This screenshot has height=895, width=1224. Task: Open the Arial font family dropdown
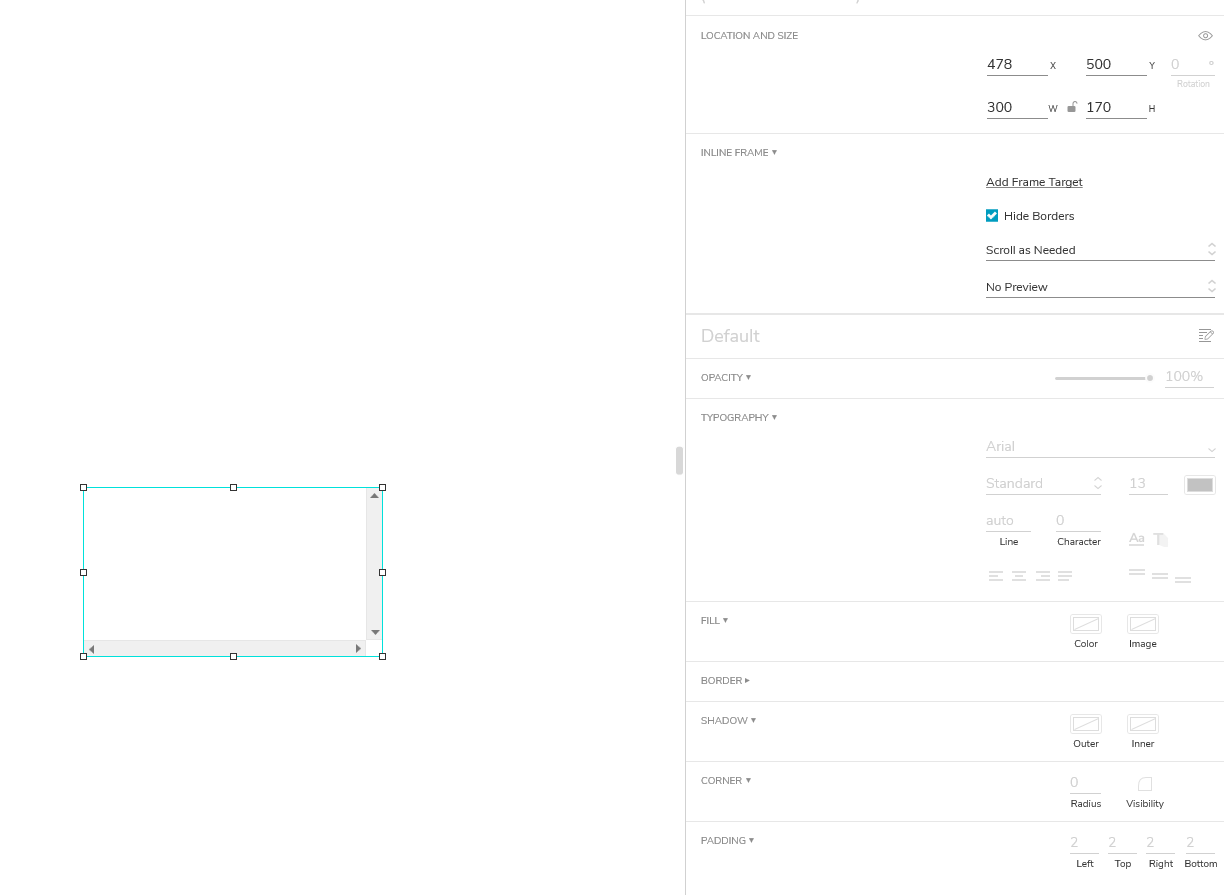[1100, 446]
